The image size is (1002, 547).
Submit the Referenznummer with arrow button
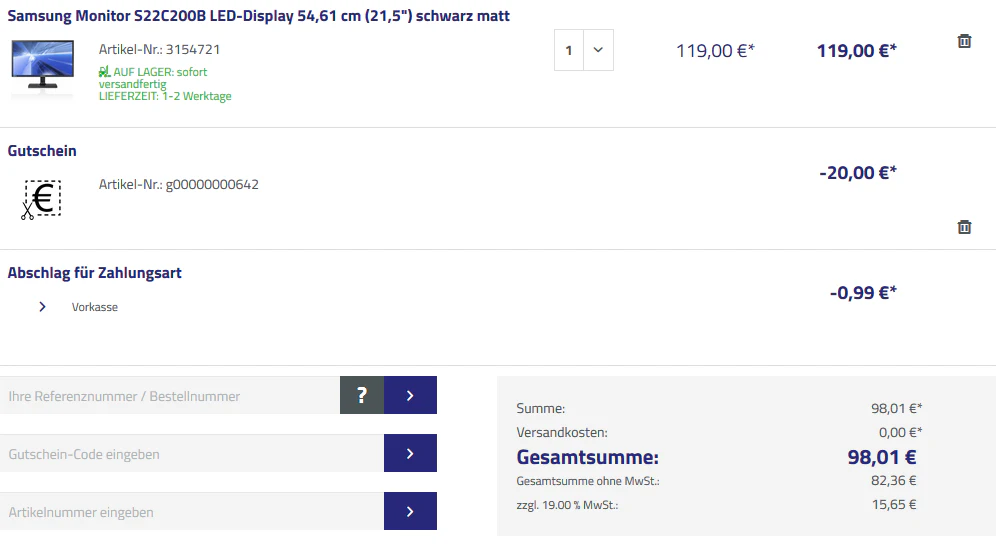[x=410, y=396]
